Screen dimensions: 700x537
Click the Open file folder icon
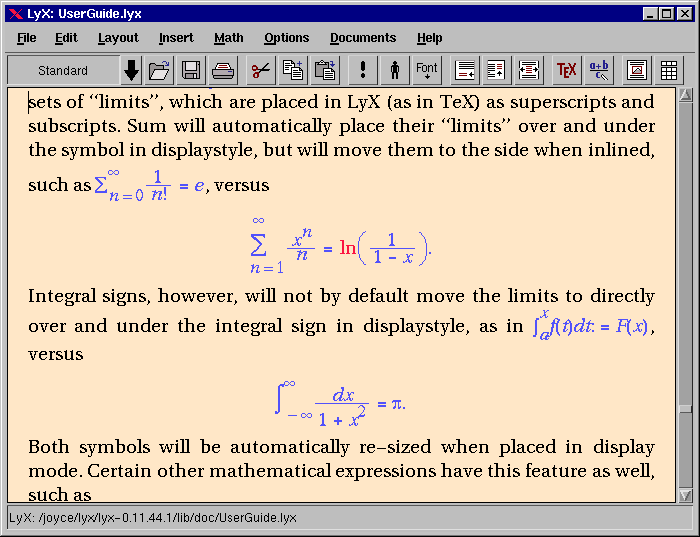pyautogui.click(x=159, y=70)
